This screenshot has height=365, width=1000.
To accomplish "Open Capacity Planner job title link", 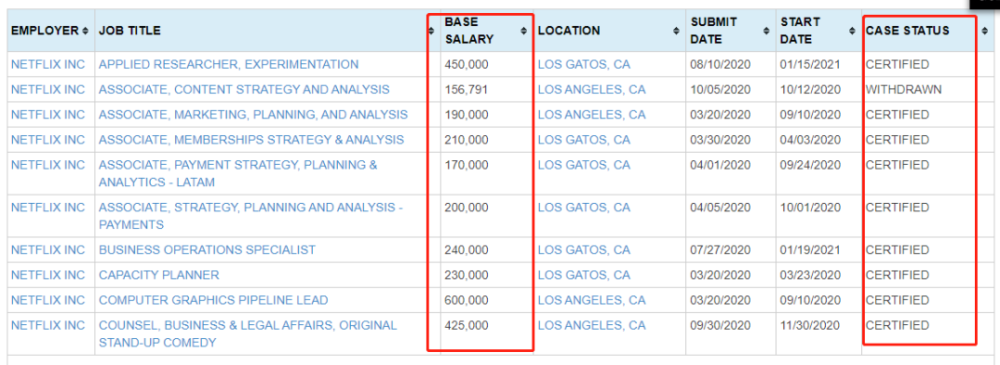I will pyautogui.click(x=159, y=275).
